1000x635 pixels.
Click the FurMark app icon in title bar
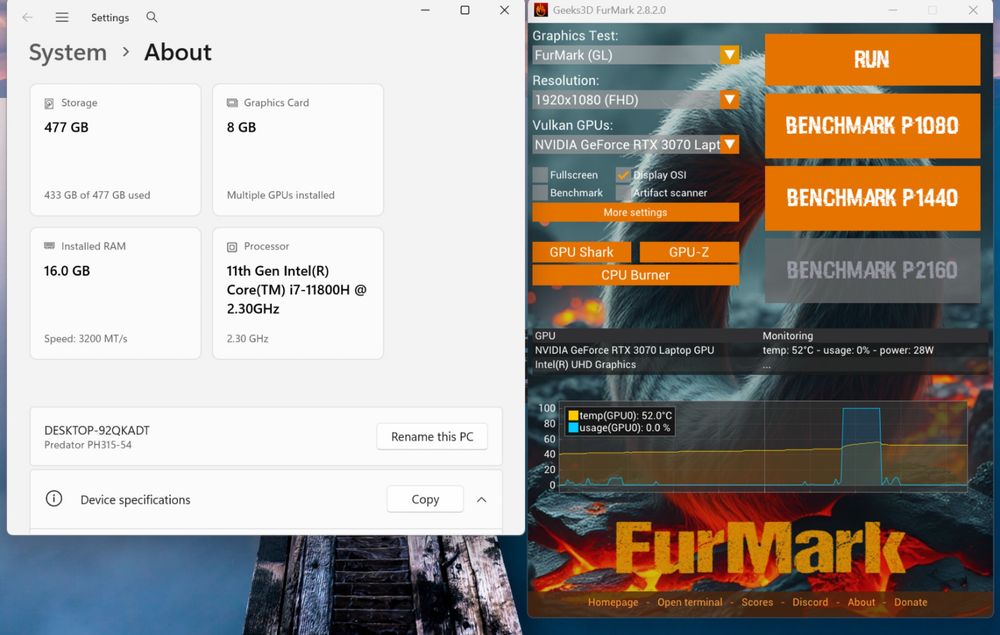click(541, 10)
